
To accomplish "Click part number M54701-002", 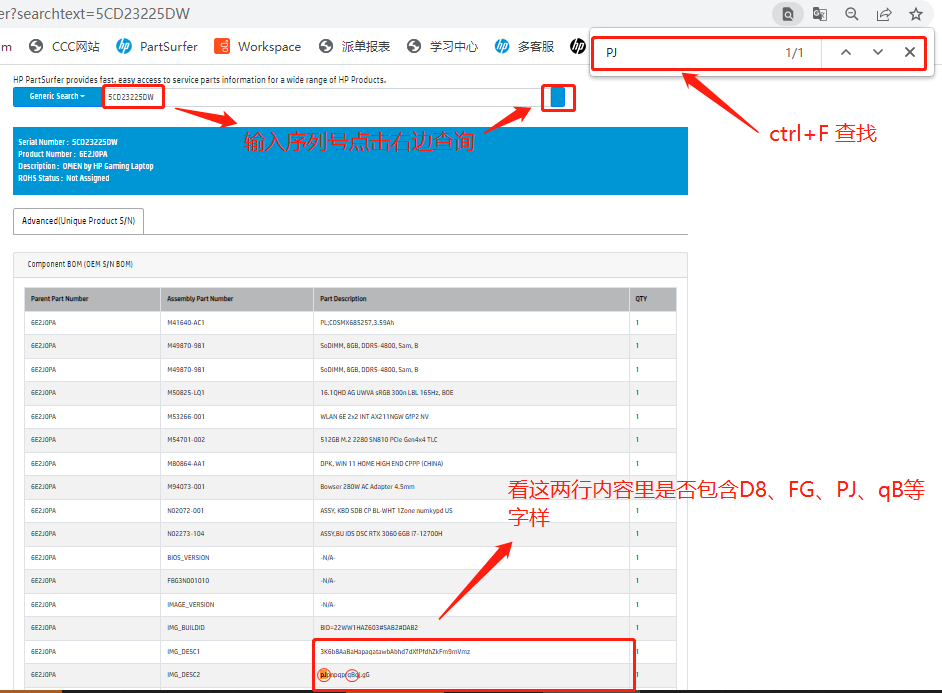I will point(186,440).
